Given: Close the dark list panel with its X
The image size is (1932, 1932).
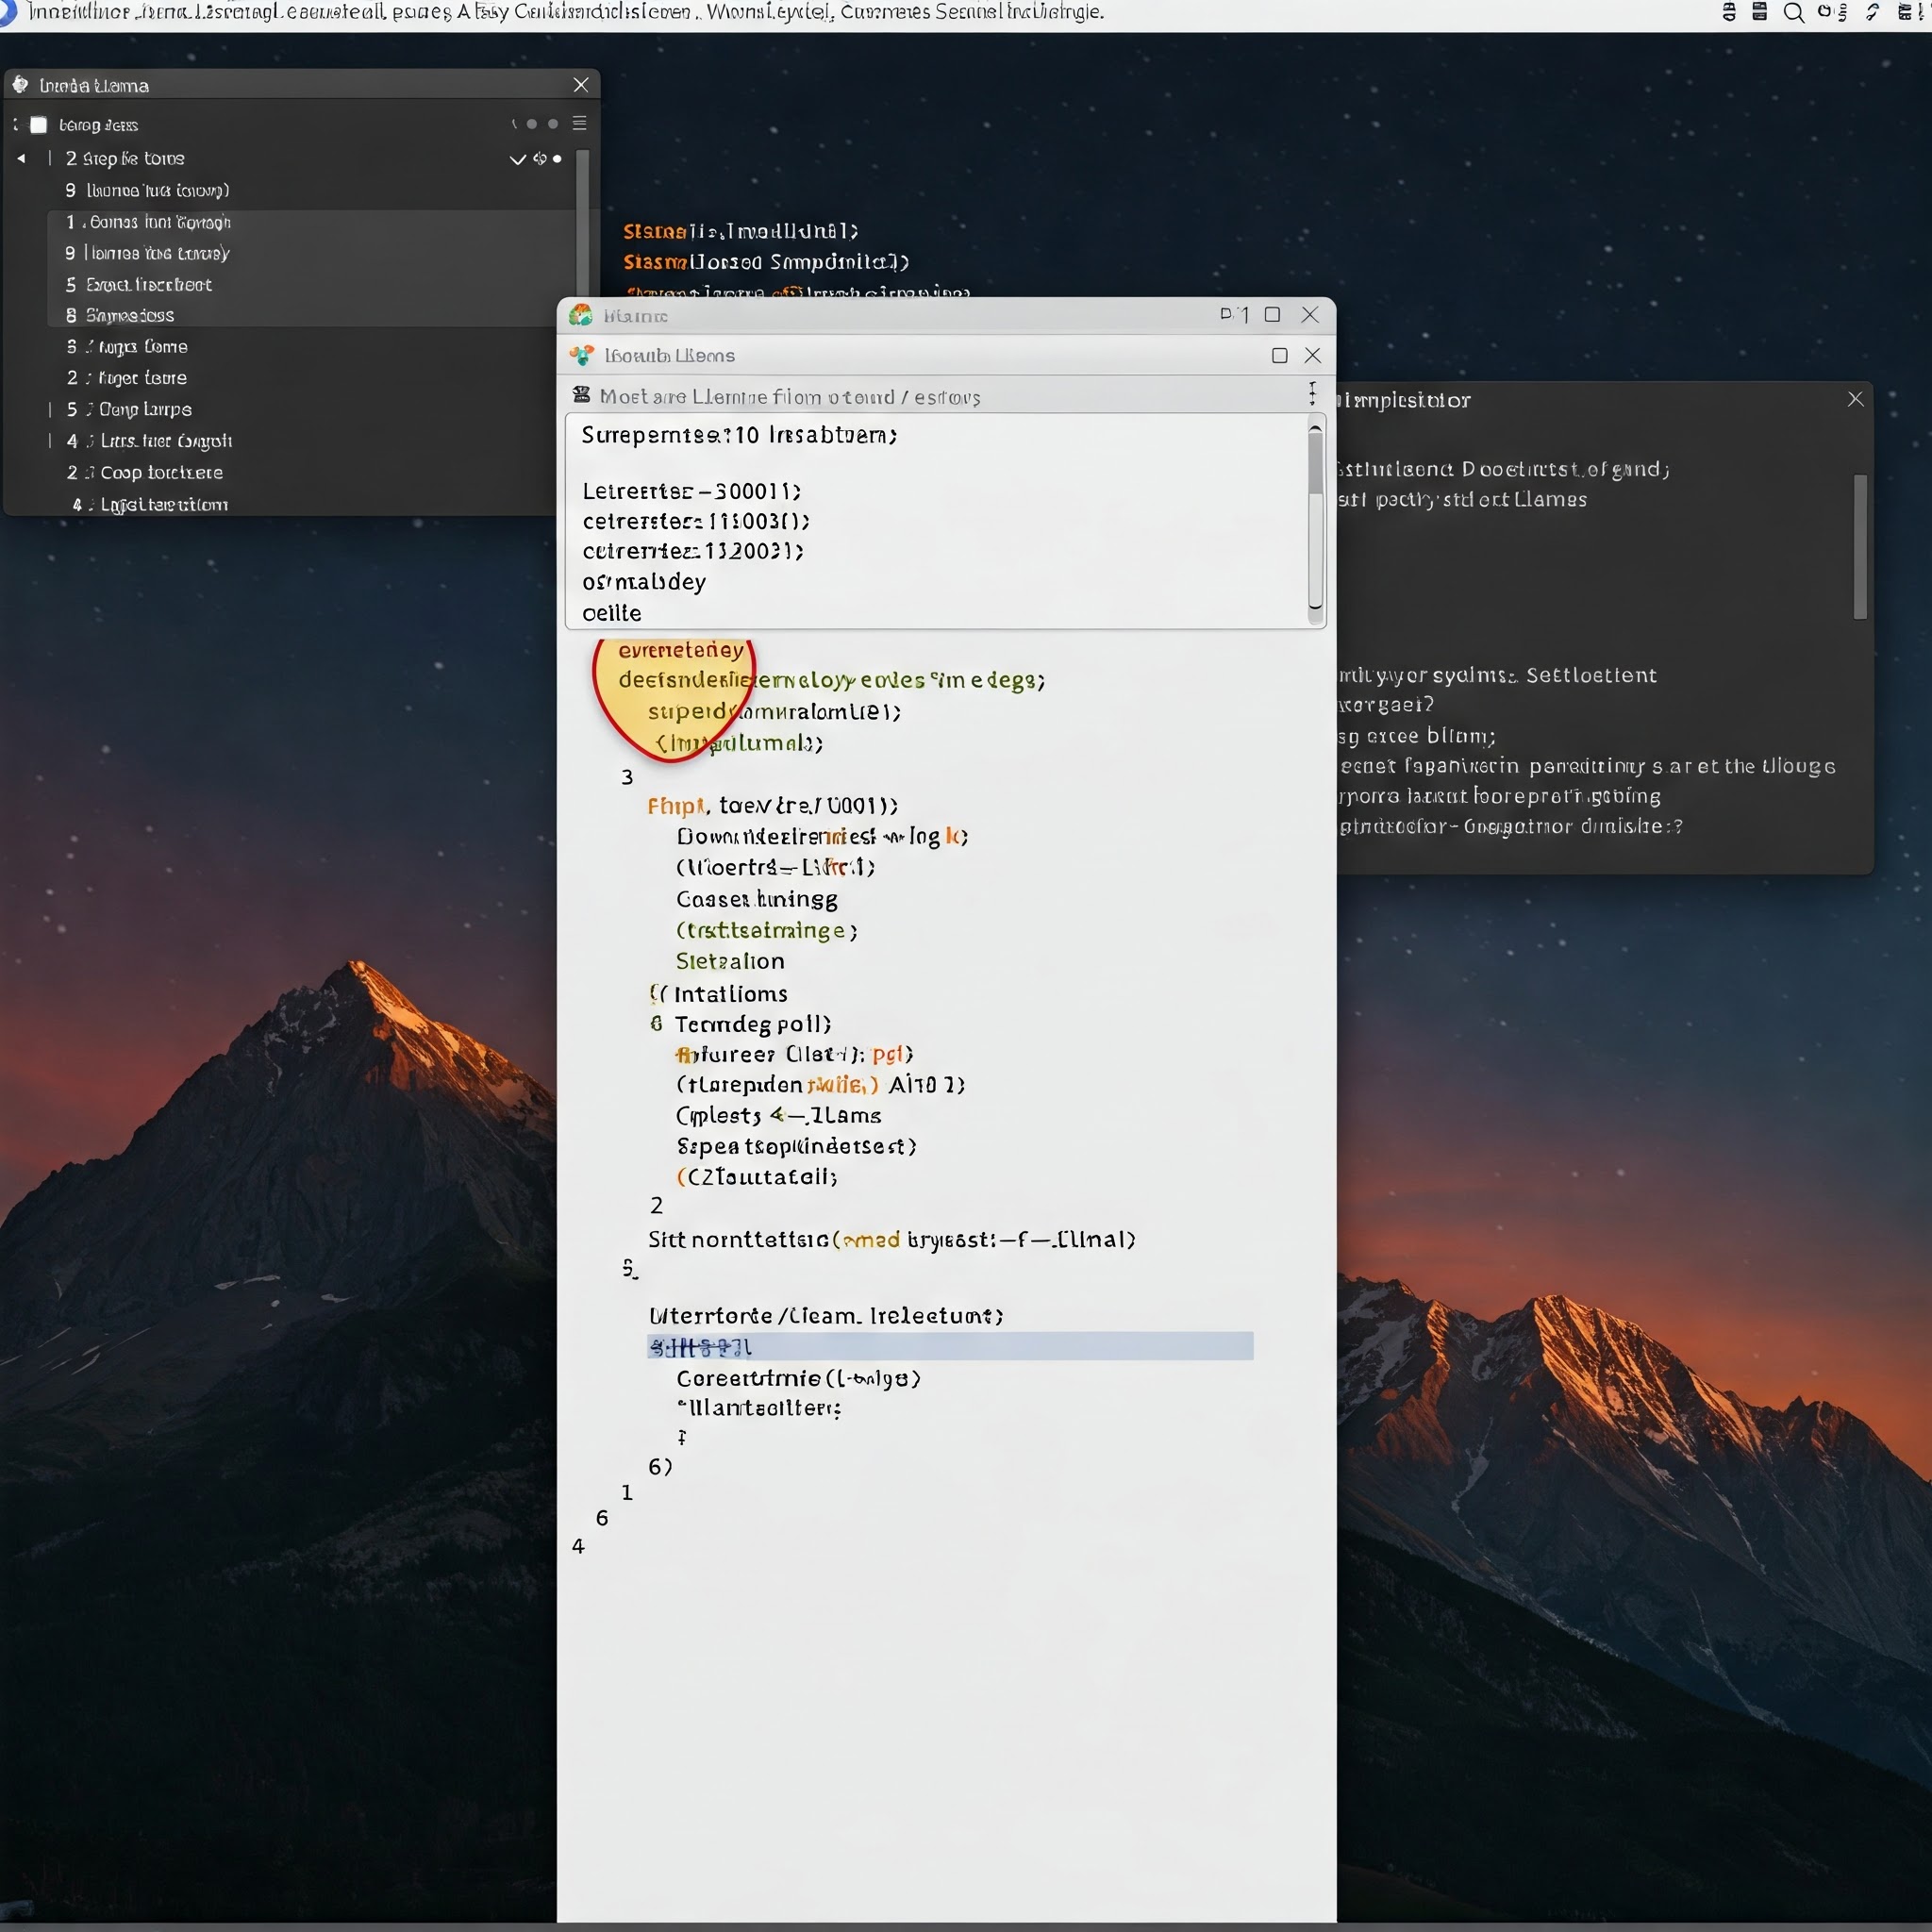Looking at the screenshot, I should 581,85.
